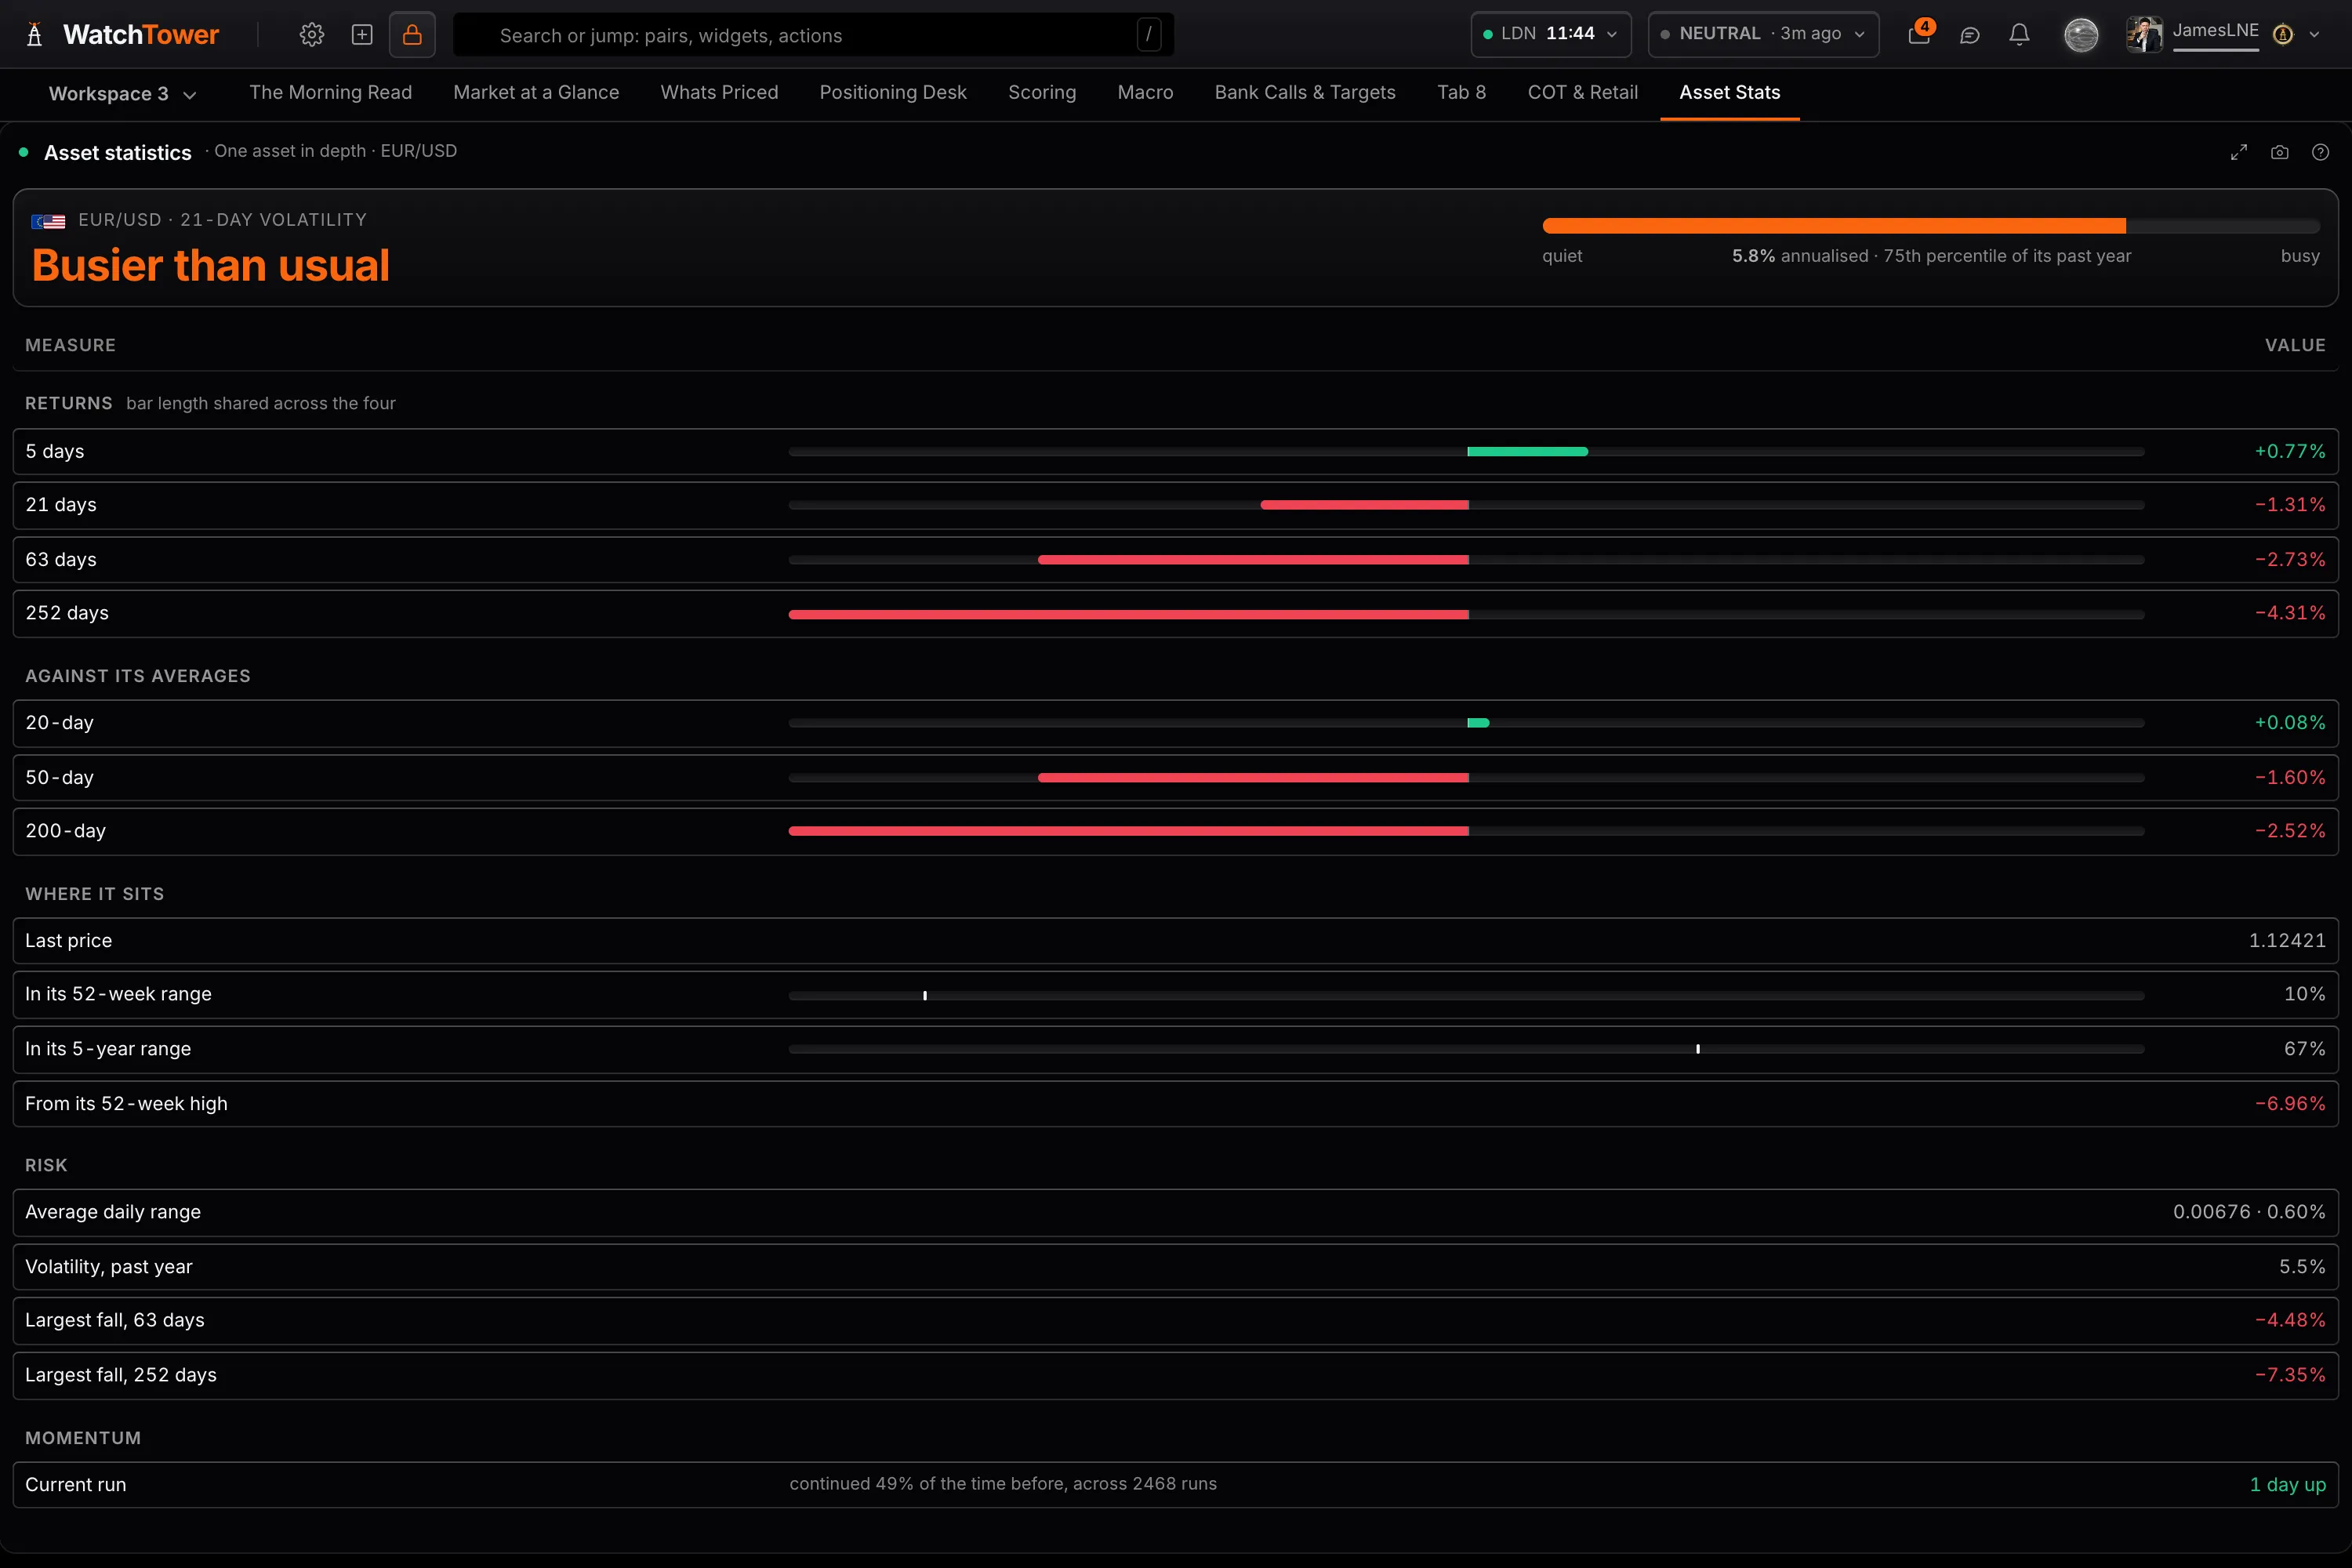
Task: Open the Whats Priced tab
Action: click(x=719, y=93)
